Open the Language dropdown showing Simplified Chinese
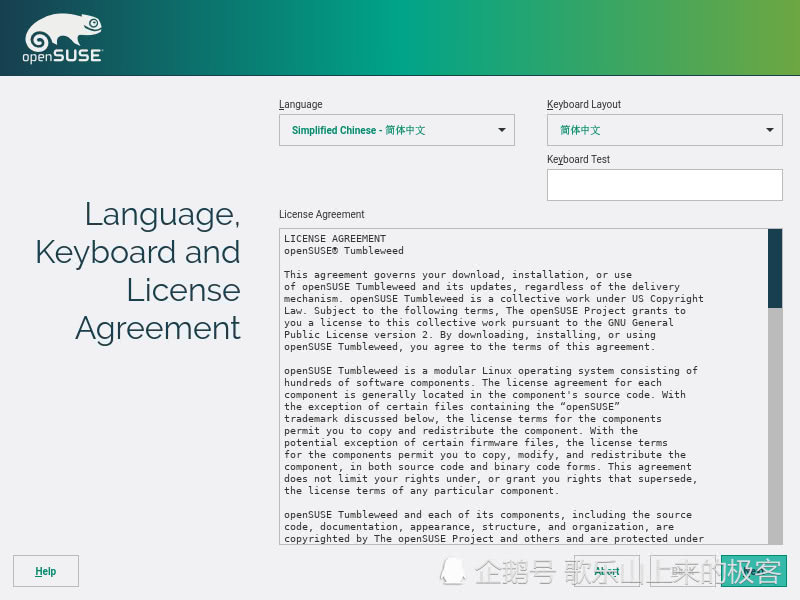This screenshot has width=800, height=600. [396, 130]
